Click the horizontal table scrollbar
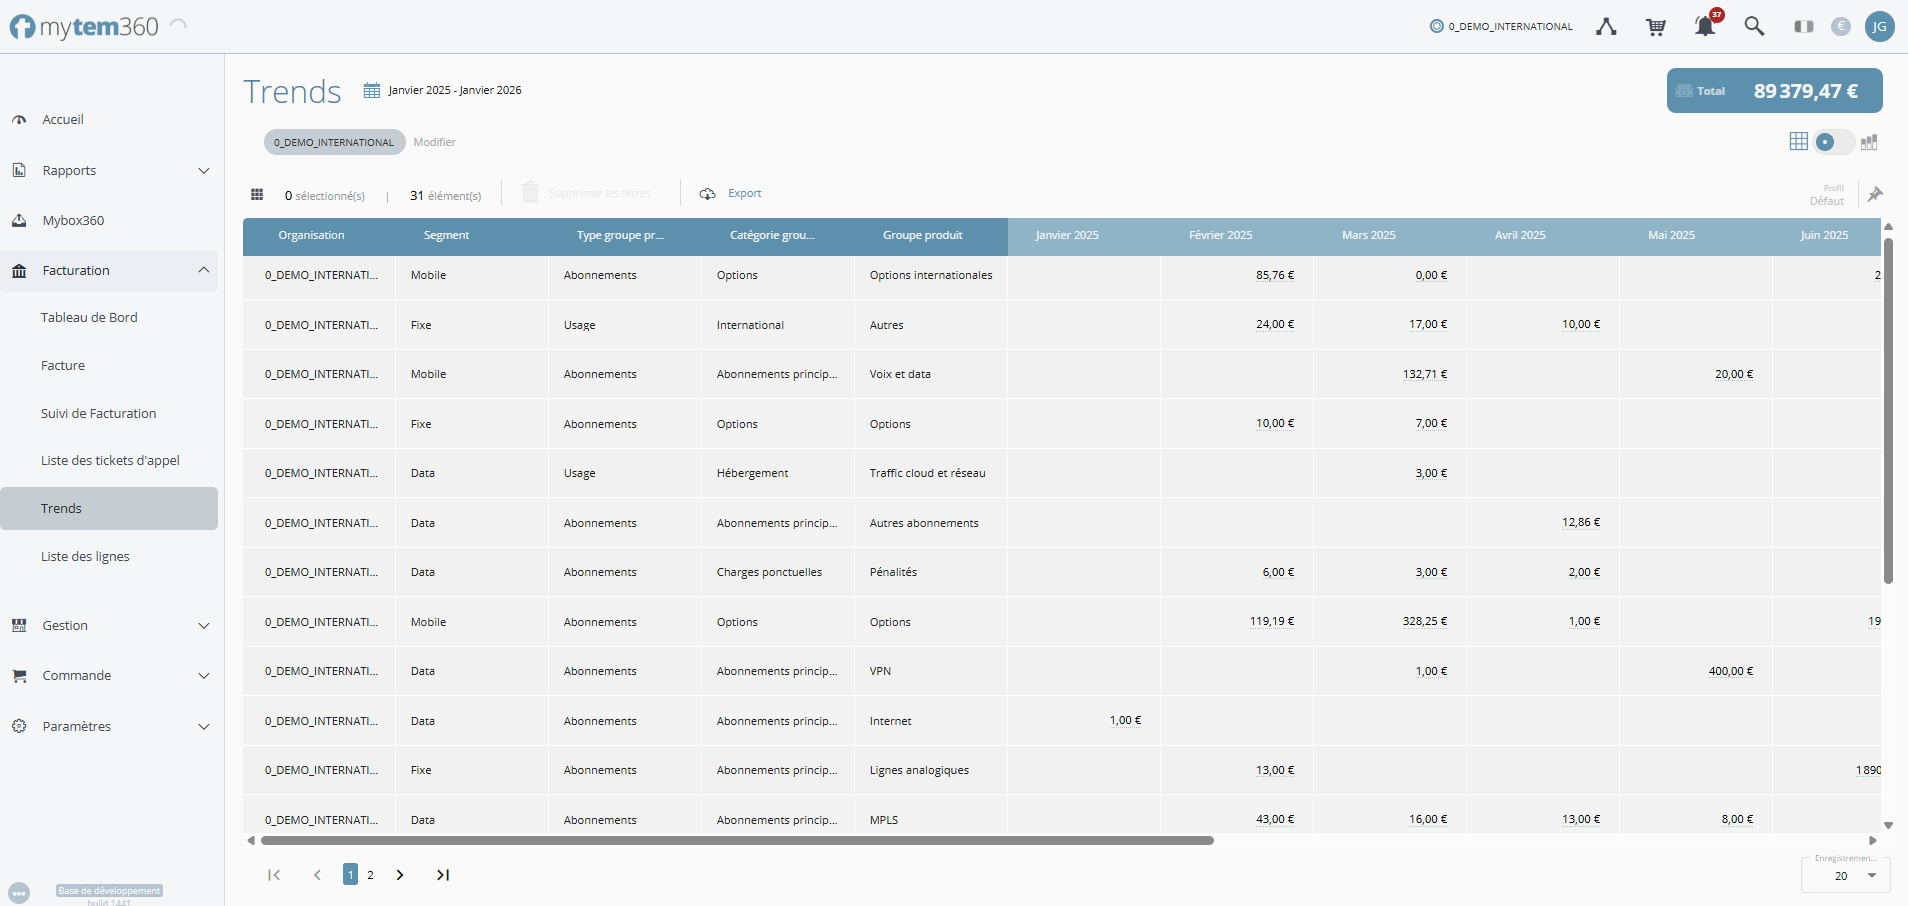 737,841
